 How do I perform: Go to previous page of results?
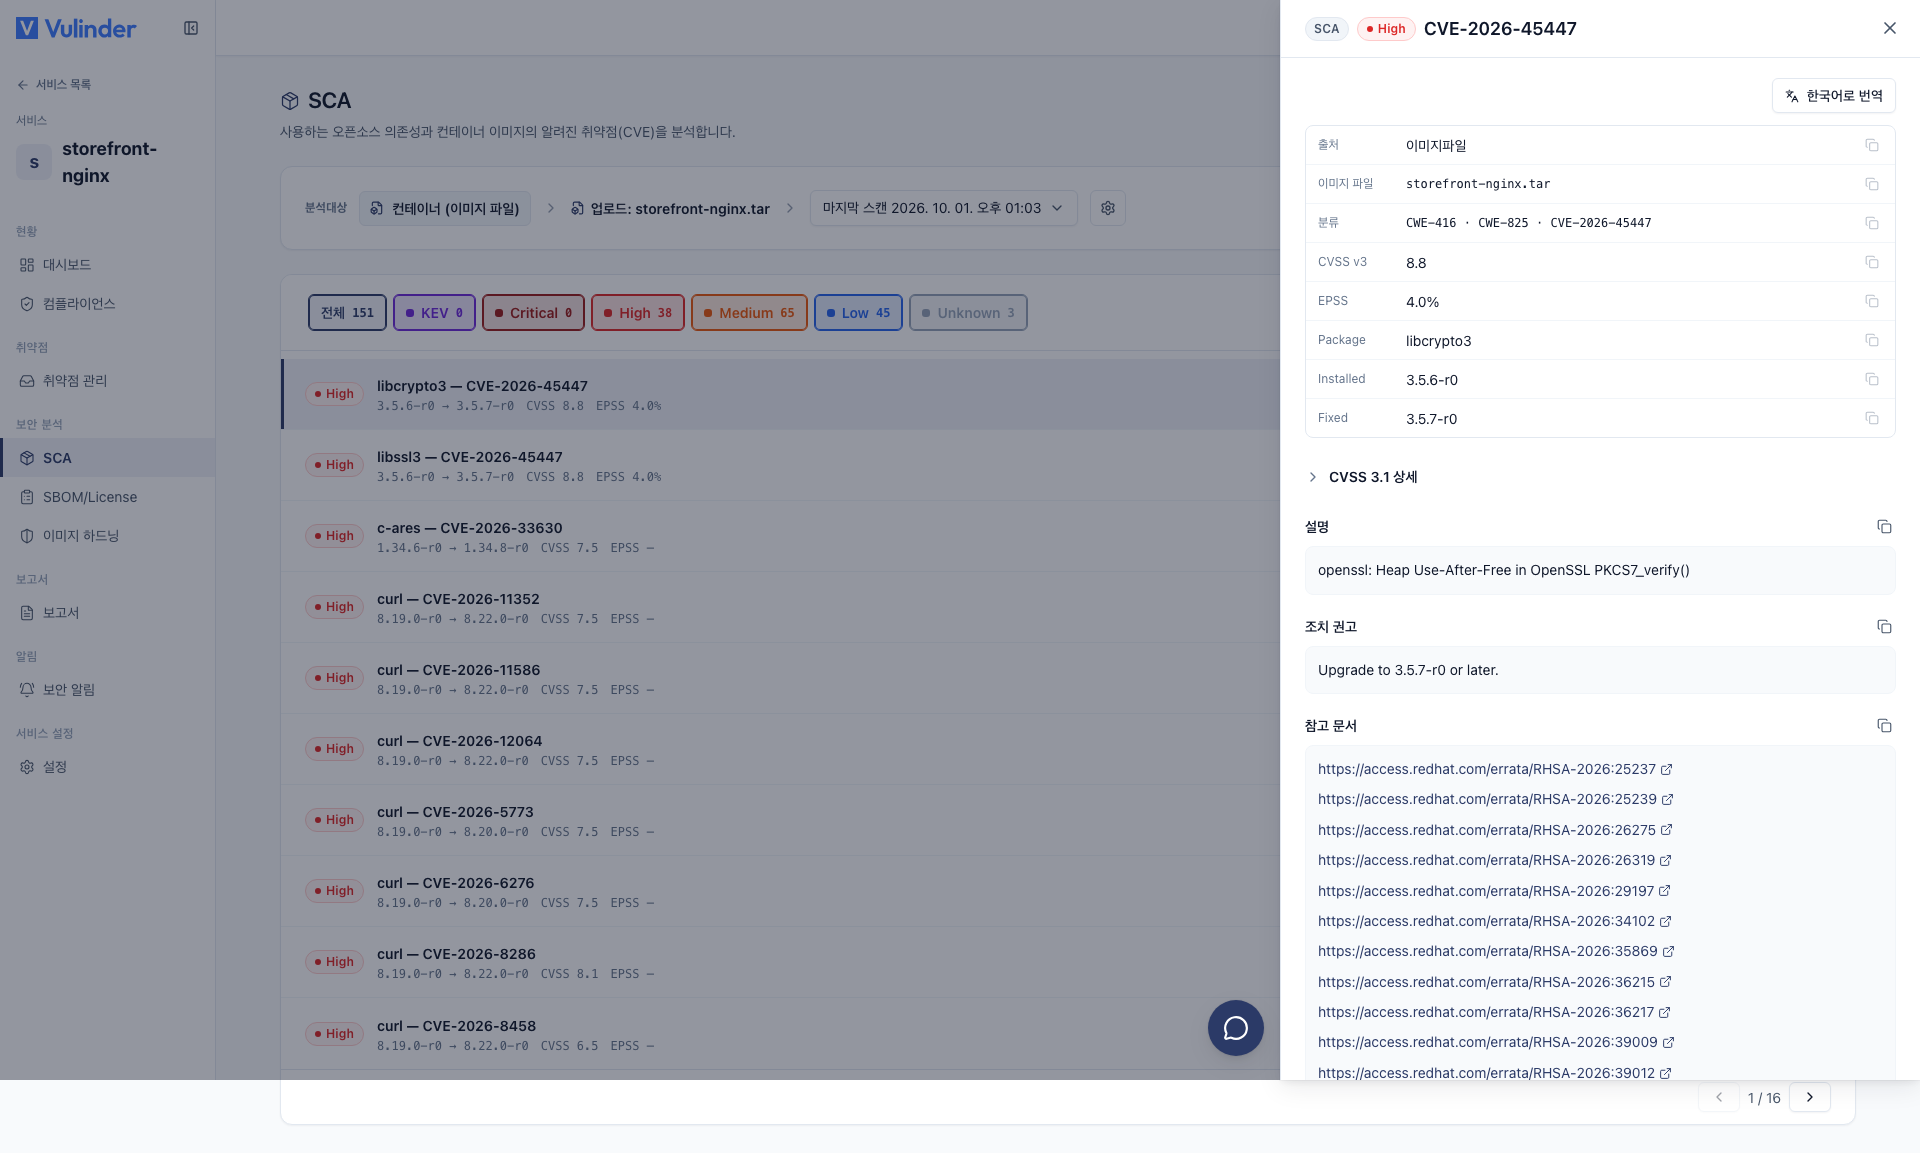1719,1097
